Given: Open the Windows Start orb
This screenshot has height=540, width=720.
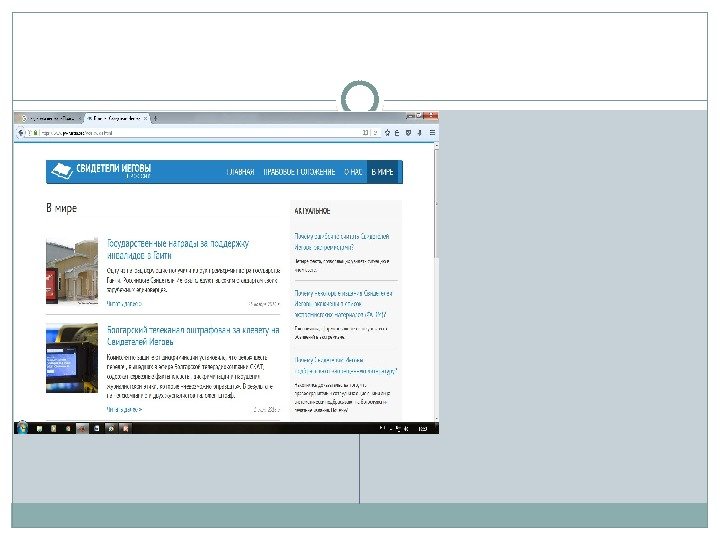Looking at the screenshot, I should coord(22,428).
